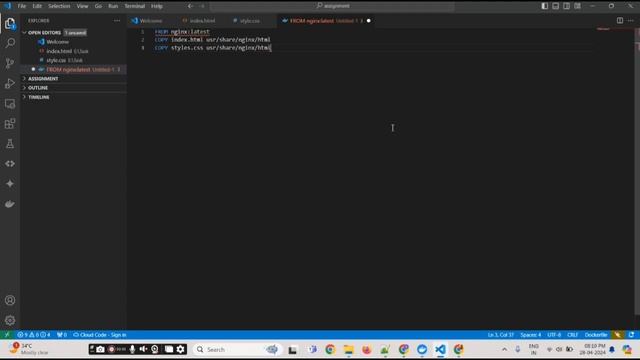
Task: Click the remote window indicator in status bar
Action: click(7, 335)
